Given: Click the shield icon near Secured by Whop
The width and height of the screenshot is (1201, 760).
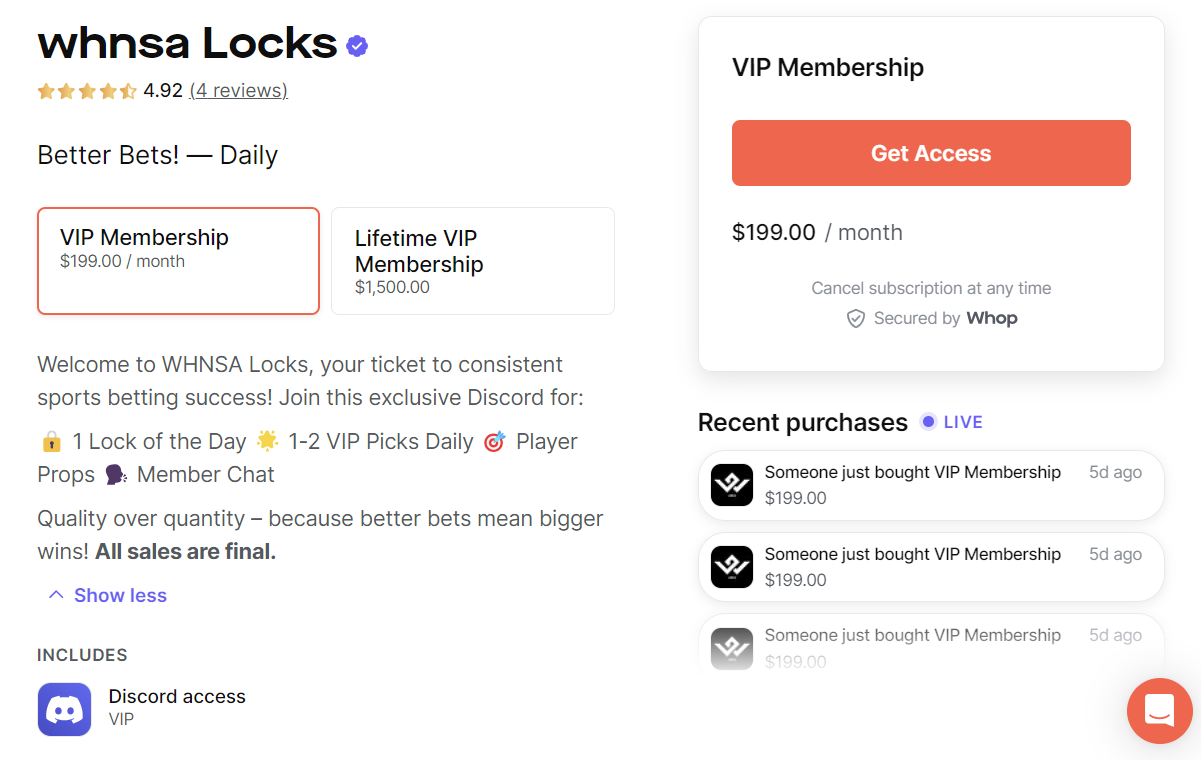Looking at the screenshot, I should pos(856,319).
